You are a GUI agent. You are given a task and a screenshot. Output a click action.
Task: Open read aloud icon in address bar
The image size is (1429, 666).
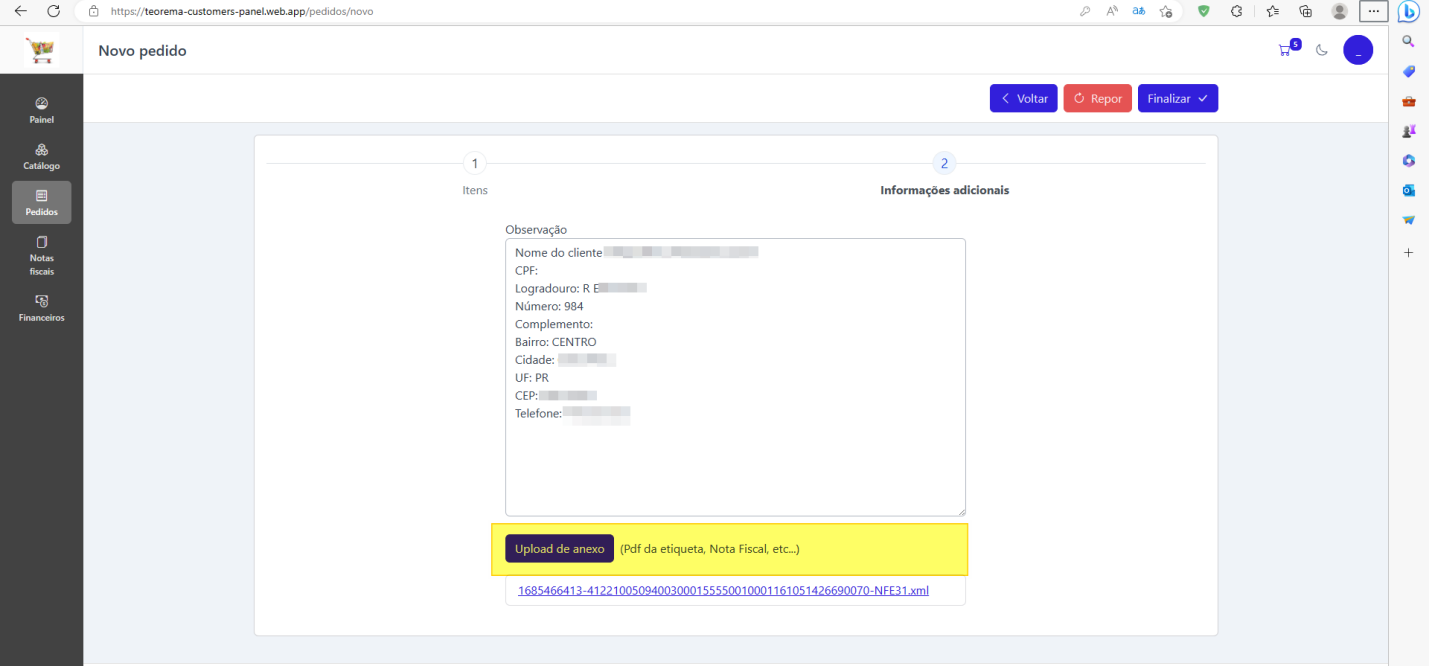(x=1112, y=11)
